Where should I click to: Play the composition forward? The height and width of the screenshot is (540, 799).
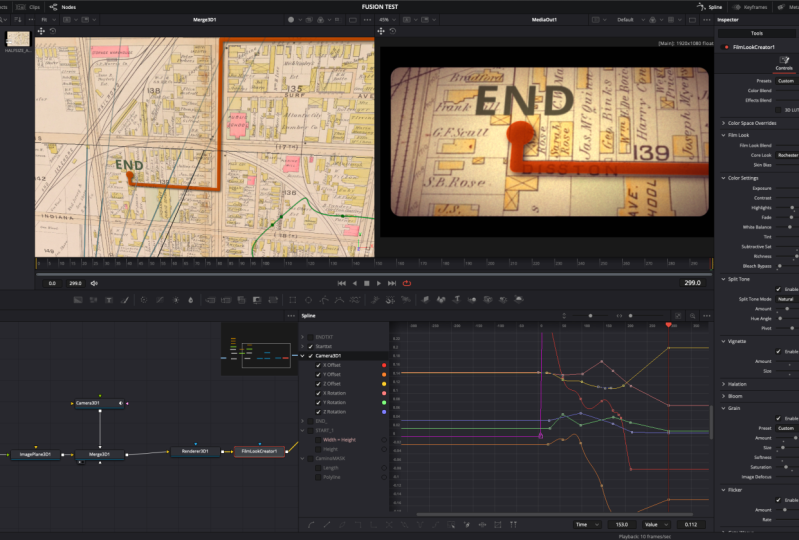(379, 283)
